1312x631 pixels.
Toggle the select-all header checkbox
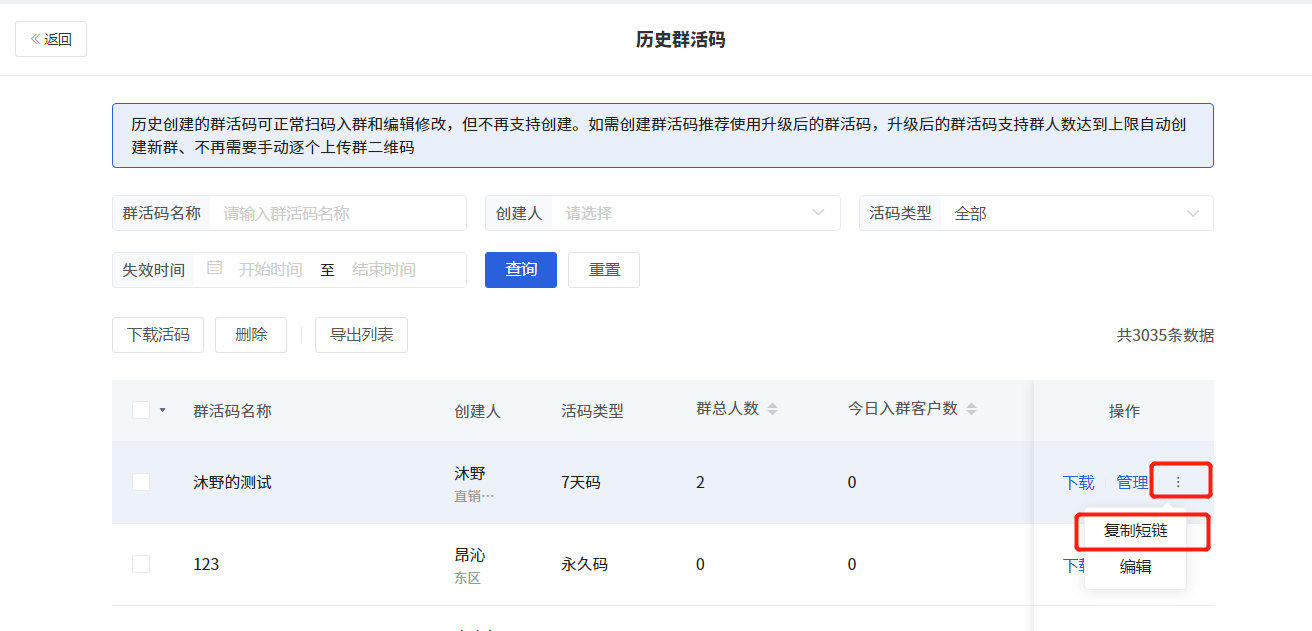tap(141, 410)
